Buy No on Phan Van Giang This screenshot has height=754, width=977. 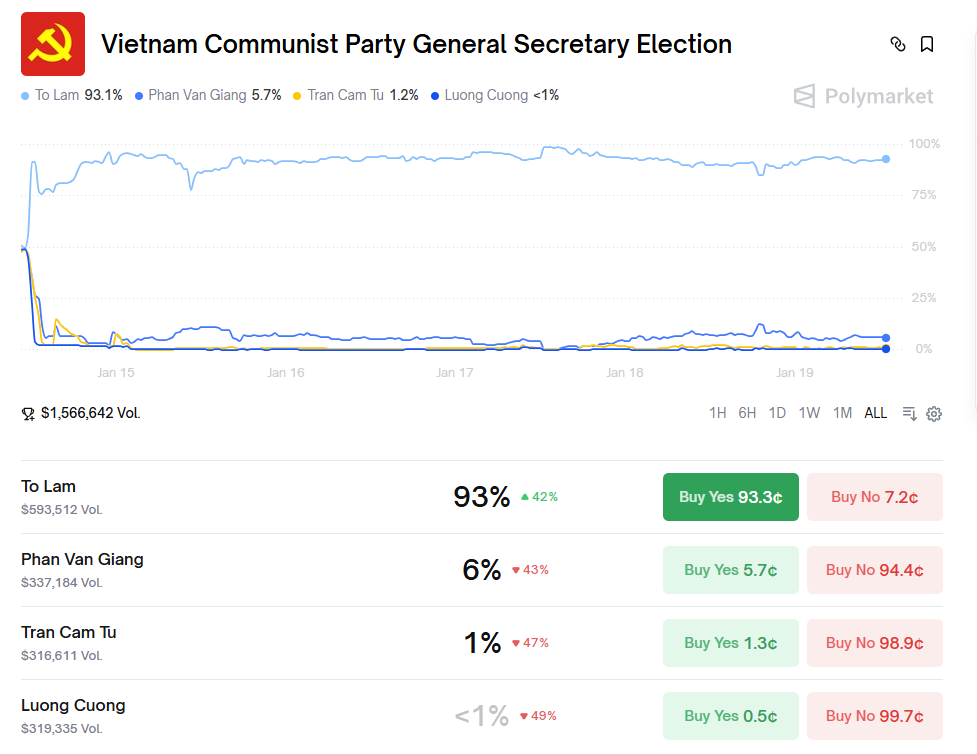click(874, 570)
